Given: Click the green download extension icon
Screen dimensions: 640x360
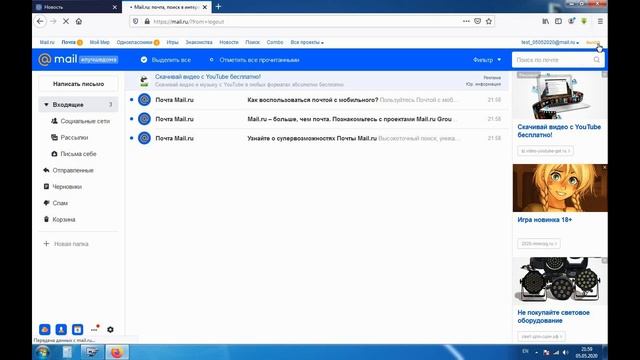Looking at the screenshot, I should pyautogui.click(x=584, y=21).
